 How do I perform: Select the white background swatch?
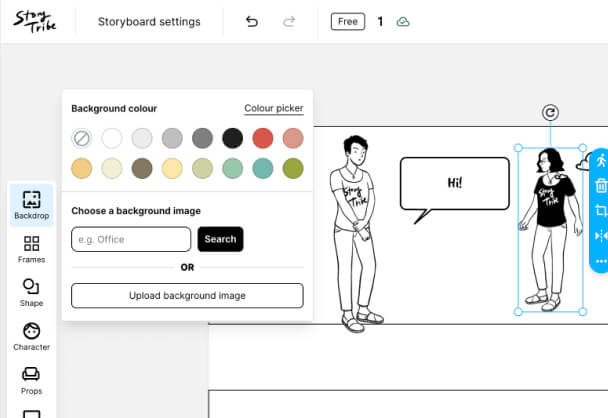click(x=112, y=138)
